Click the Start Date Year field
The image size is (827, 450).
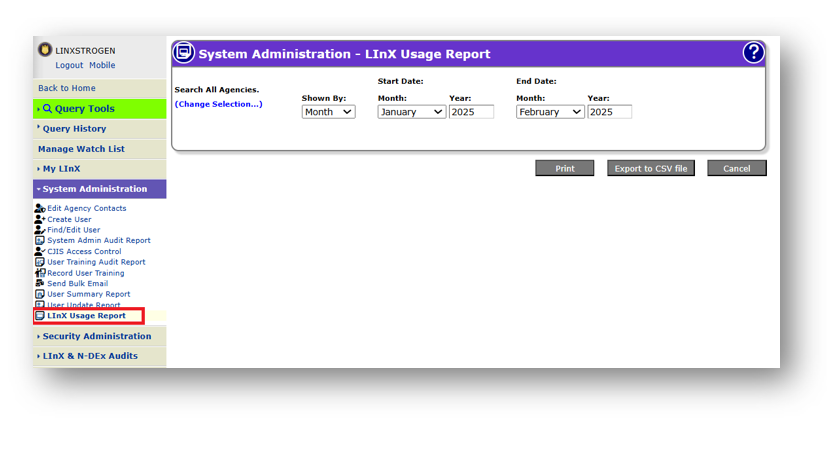pos(471,112)
